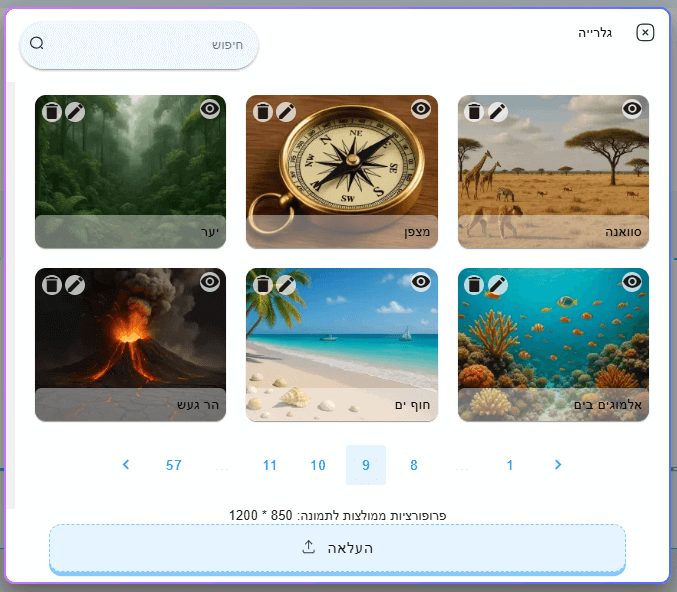Screen dimensions: 677x592
Task: Click trash icon on savanna (סוואנה) image
Action: (474, 111)
